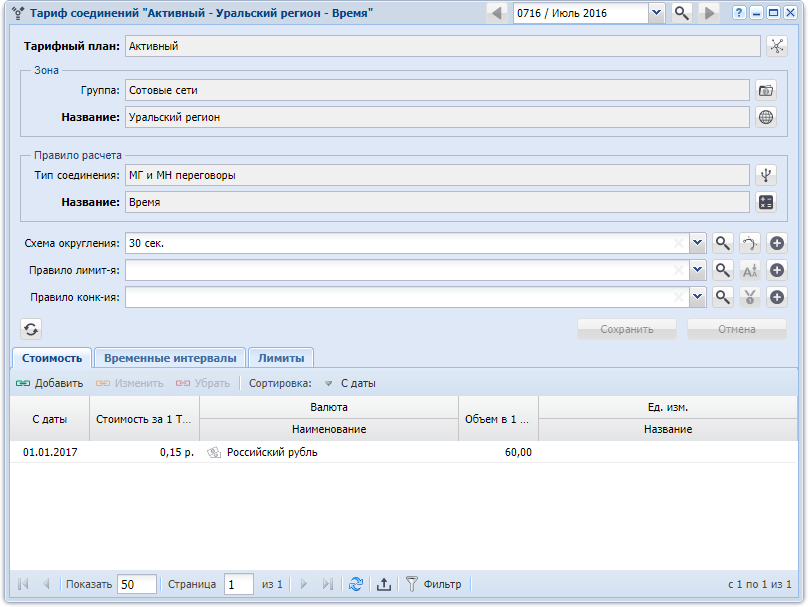Screen dimensions: 808x607
Task: Click the Правило лимит-я input field
Action: click(407, 270)
